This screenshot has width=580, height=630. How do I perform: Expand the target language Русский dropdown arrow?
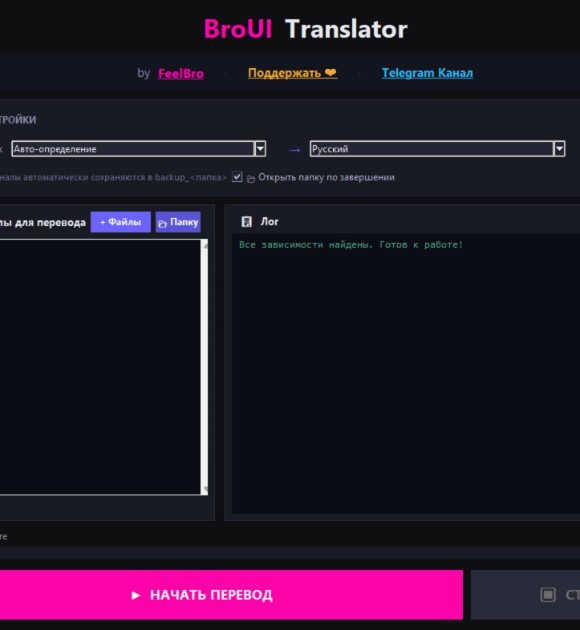[x=559, y=149]
